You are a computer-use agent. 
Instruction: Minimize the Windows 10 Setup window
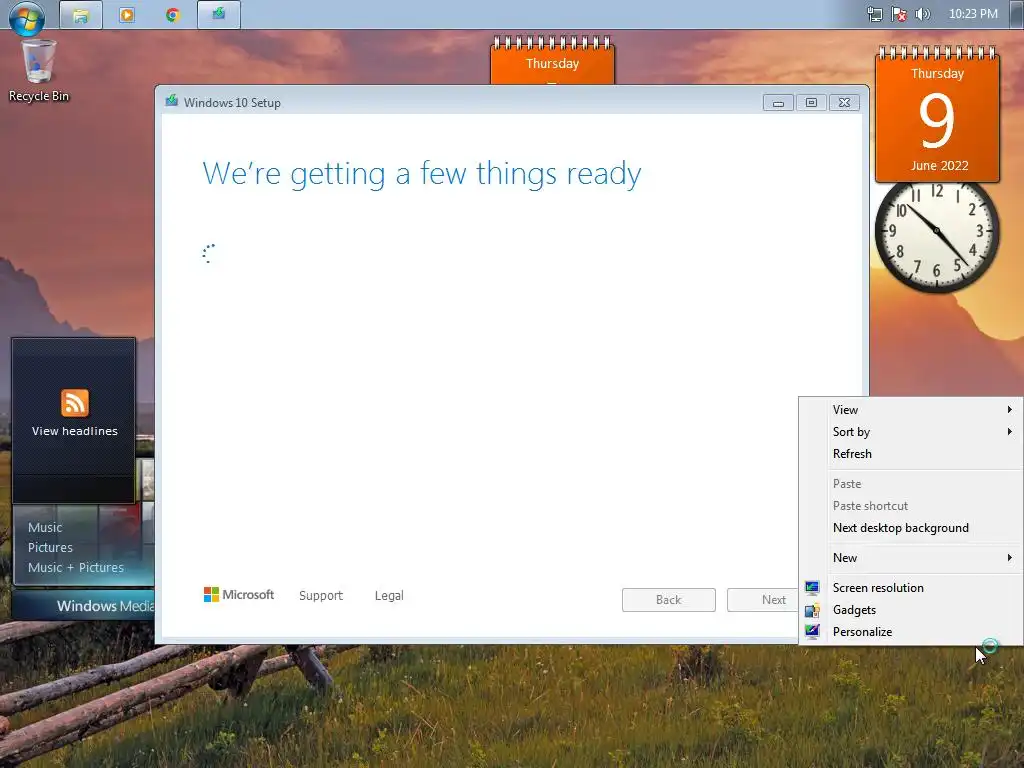point(778,103)
